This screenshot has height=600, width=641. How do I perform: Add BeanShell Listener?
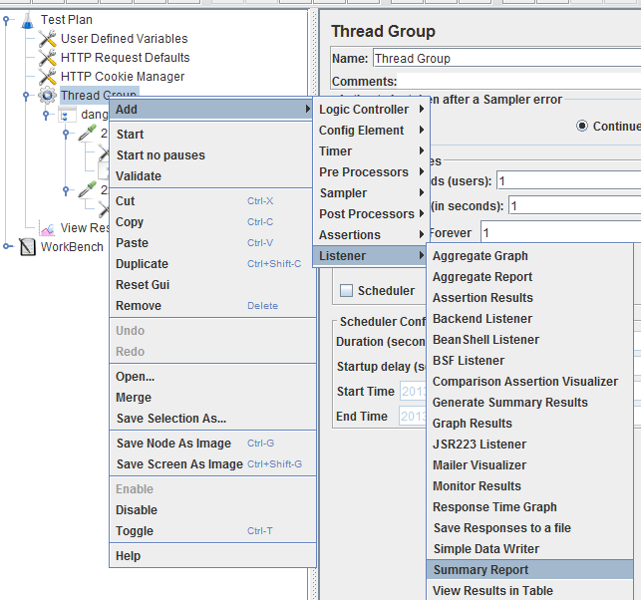(x=530, y=340)
